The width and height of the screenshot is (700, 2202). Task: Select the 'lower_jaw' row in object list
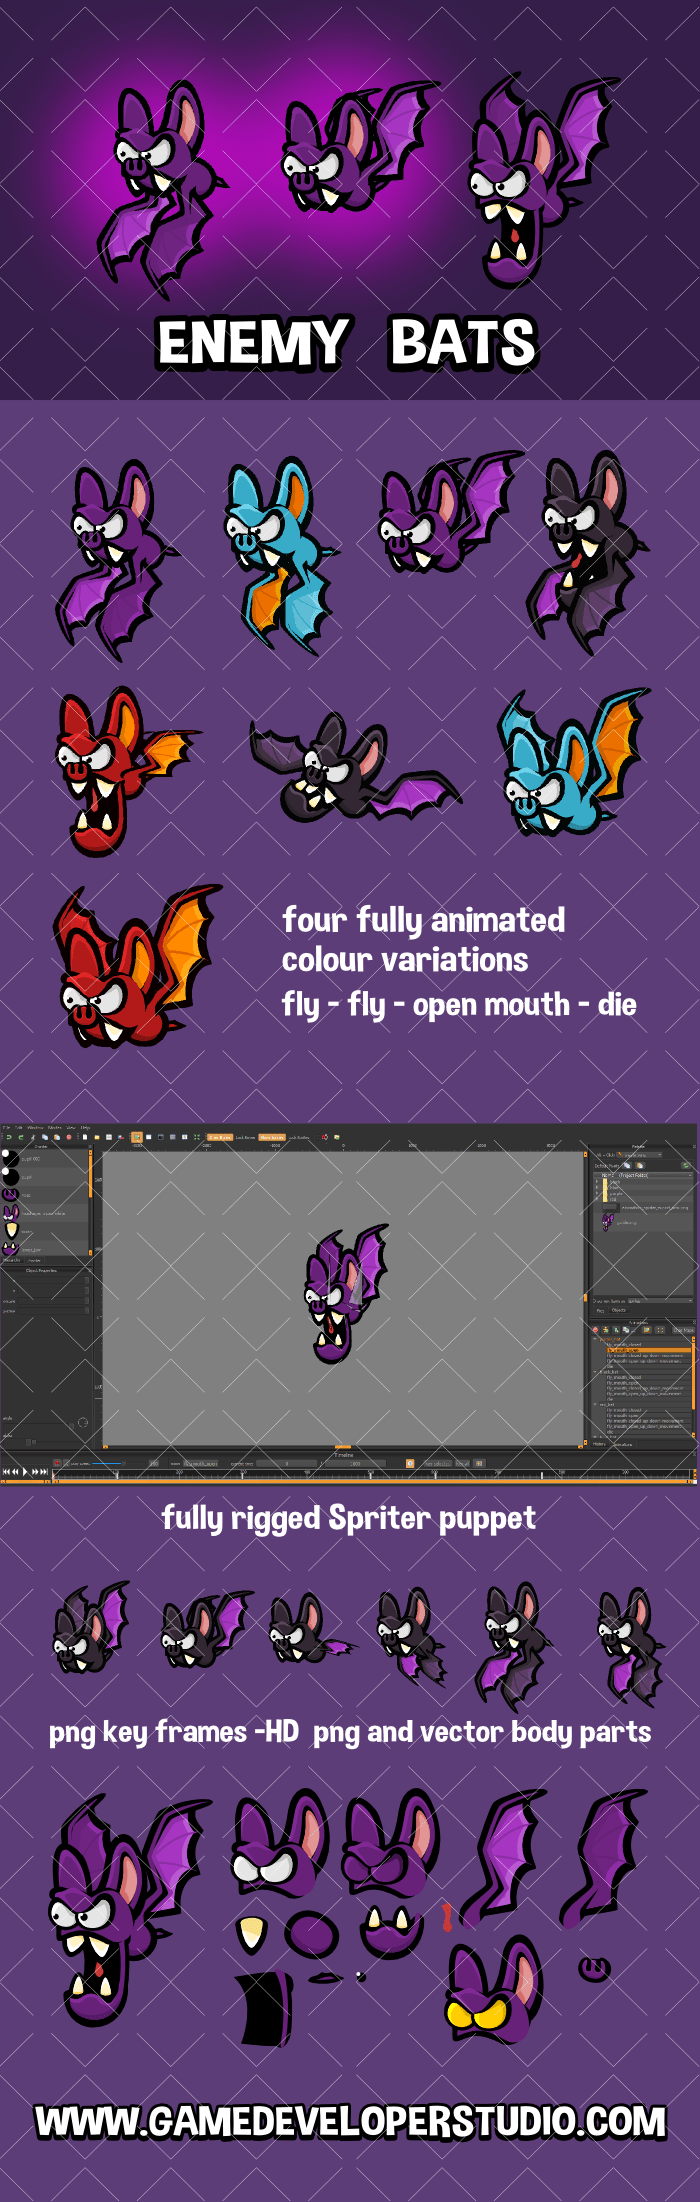pos(45,1249)
